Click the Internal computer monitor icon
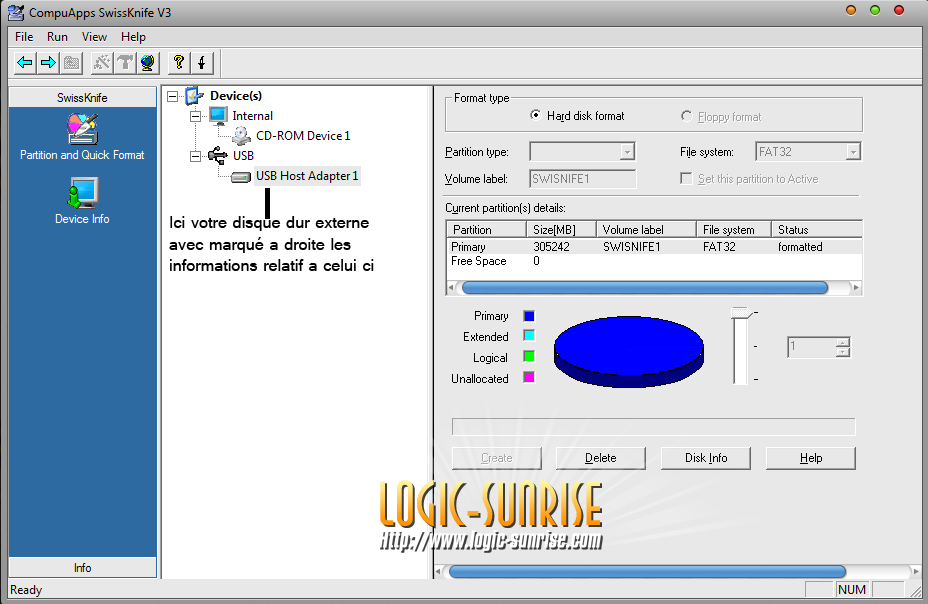The height and width of the screenshot is (604, 928). (218, 116)
